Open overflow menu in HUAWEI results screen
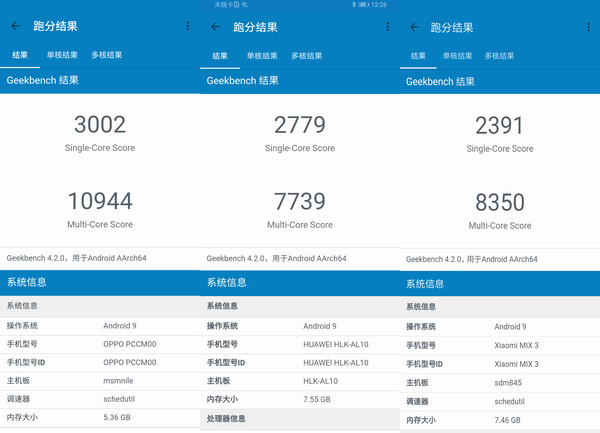 point(388,26)
